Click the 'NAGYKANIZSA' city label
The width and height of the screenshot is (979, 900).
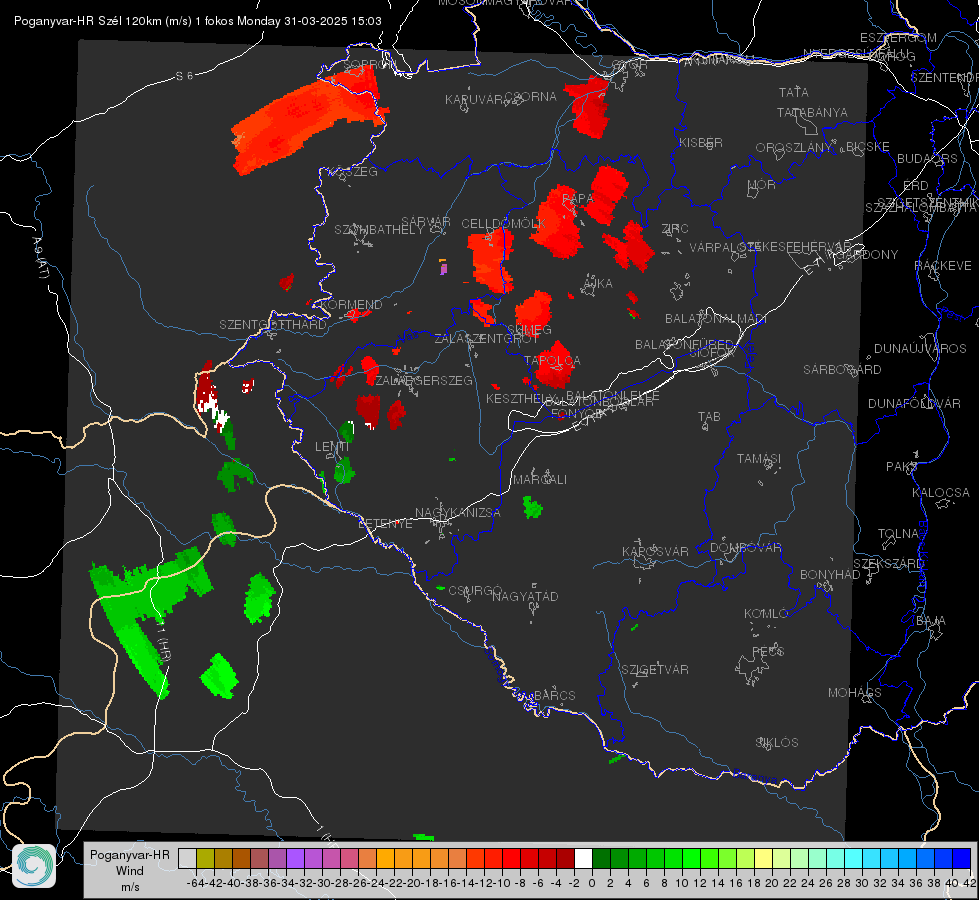[458, 513]
